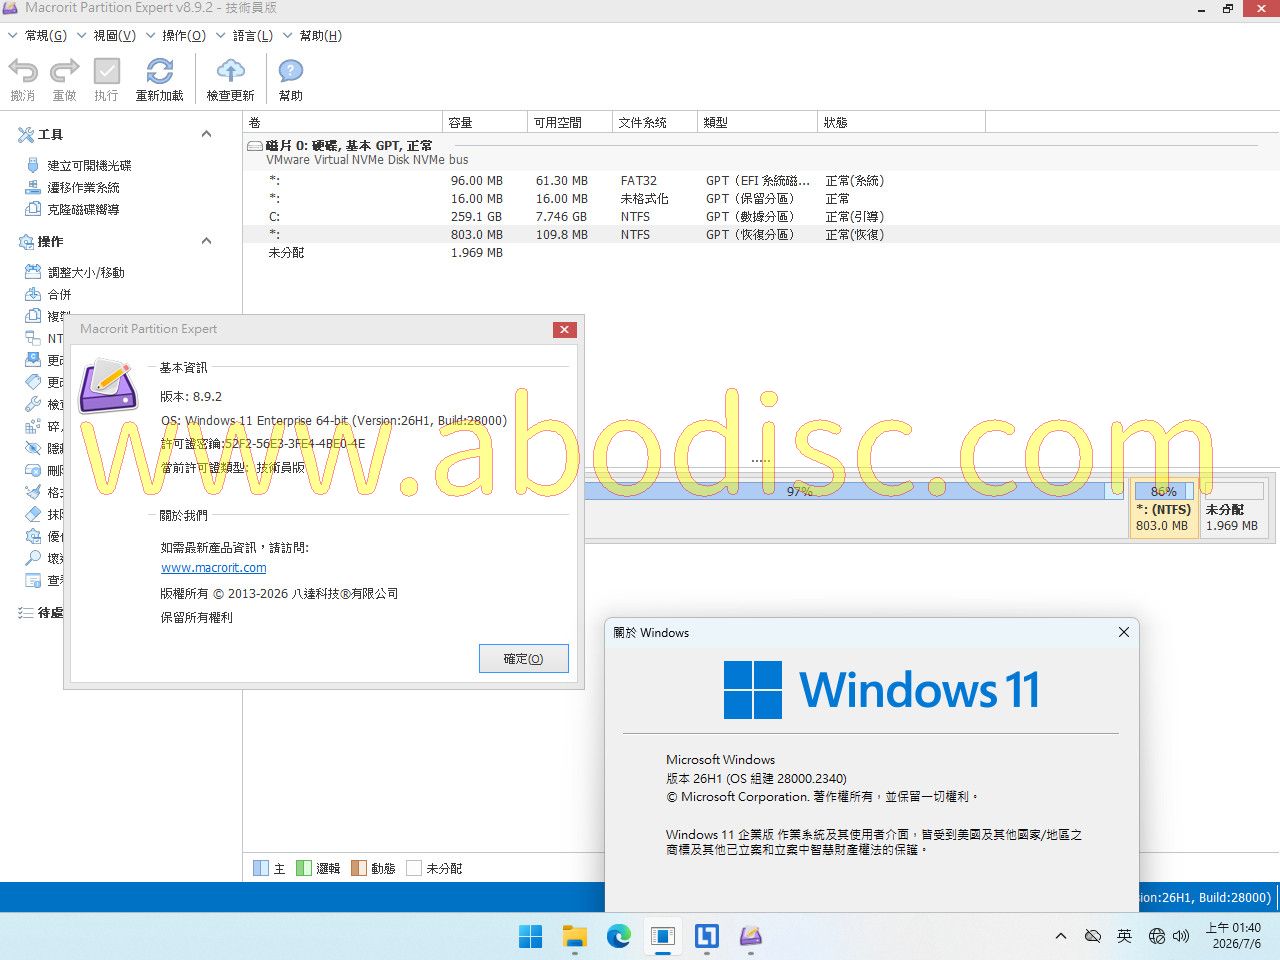1280x960 pixels.
Task: Click the white 未分配 legend color swatch
Action: (414, 868)
